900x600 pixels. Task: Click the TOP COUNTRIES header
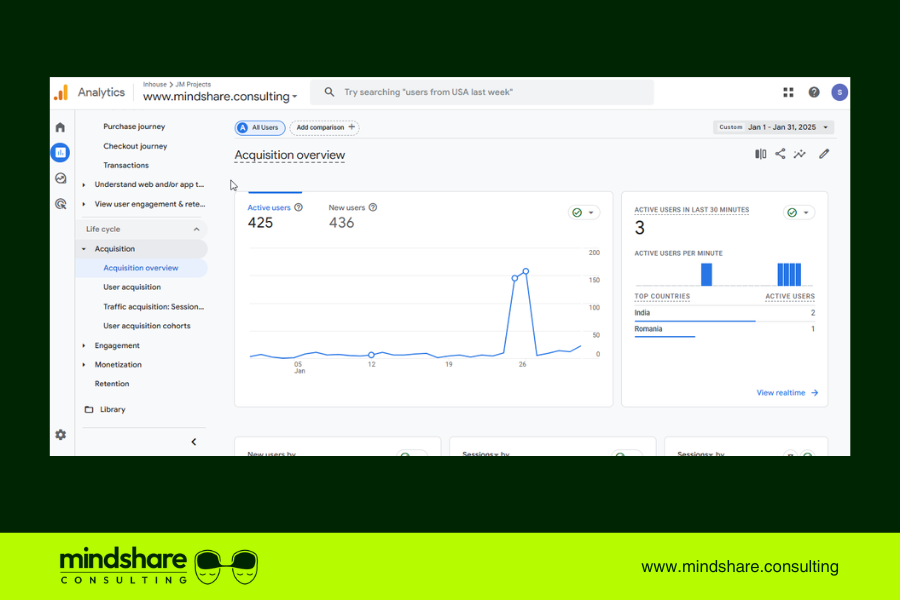click(662, 296)
